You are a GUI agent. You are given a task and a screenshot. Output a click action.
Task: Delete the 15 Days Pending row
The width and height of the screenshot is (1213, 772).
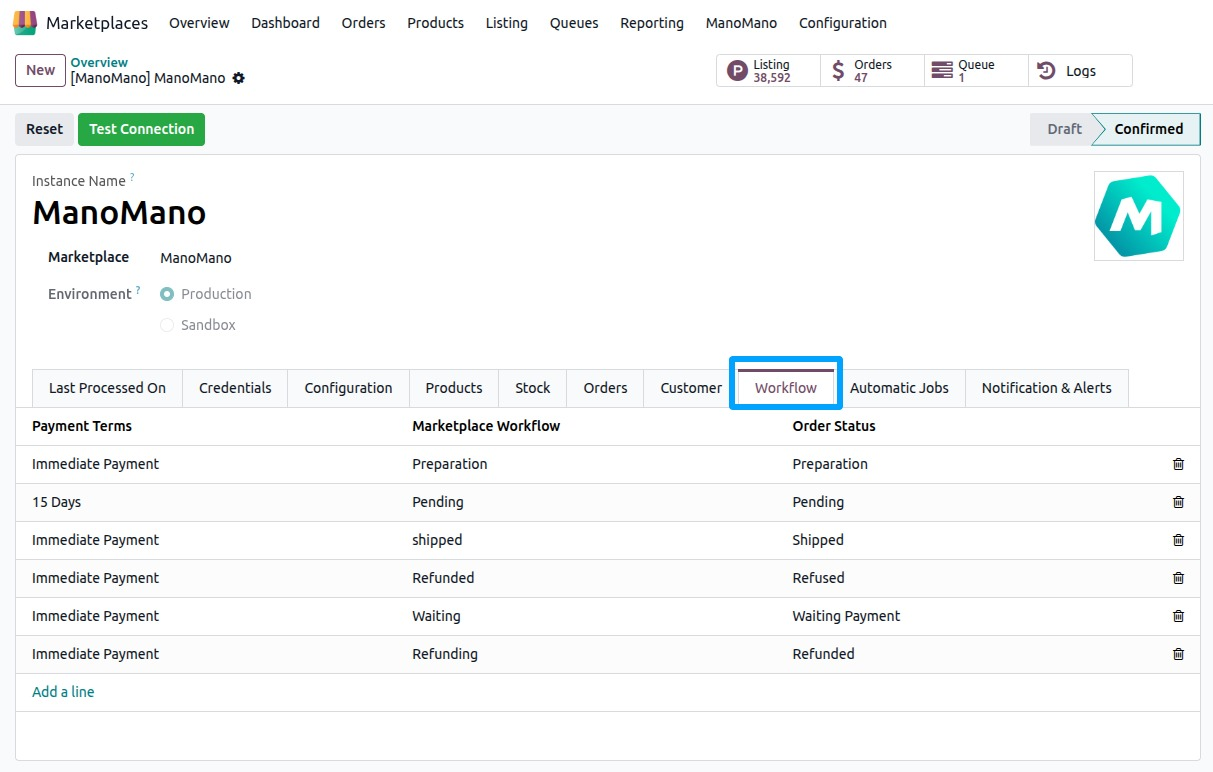click(1178, 502)
